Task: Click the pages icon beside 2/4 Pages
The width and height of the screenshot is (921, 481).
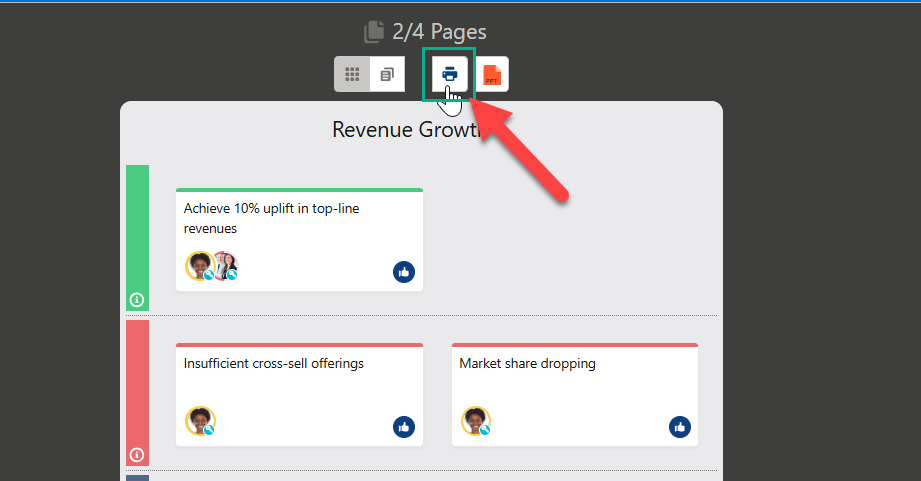Action: point(374,32)
